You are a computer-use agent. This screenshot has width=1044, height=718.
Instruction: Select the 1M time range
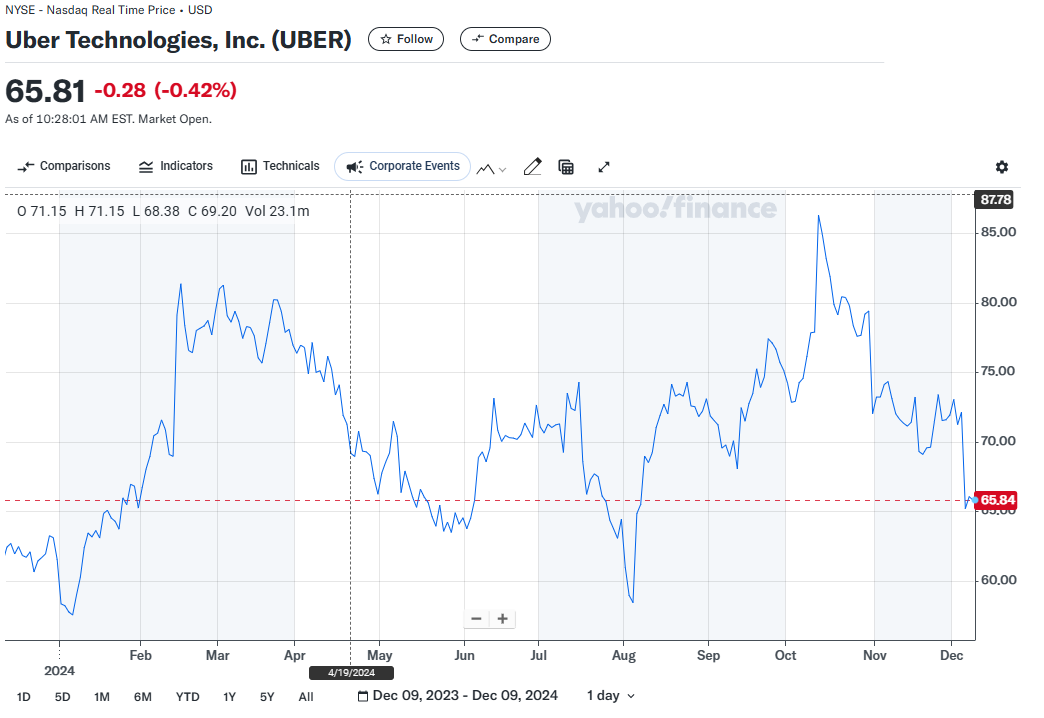point(102,697)
